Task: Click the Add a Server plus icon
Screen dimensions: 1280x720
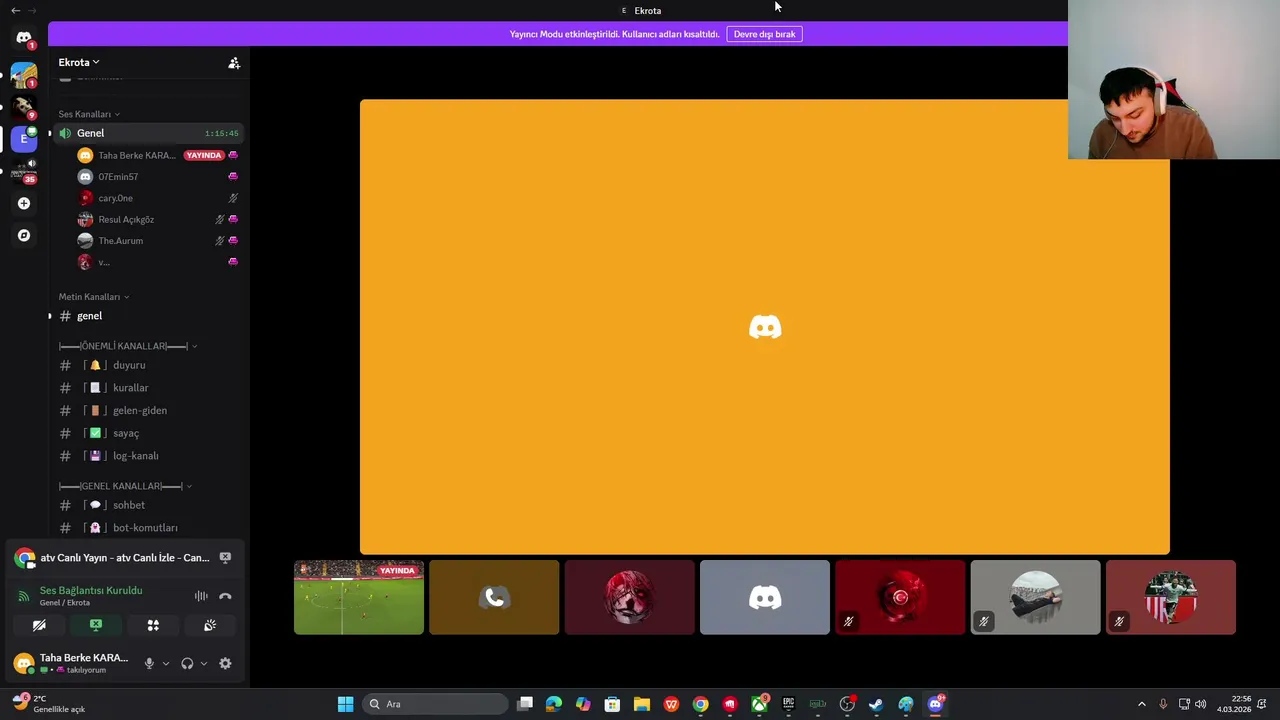Action: pyautogui.click(x=24, y=203)
